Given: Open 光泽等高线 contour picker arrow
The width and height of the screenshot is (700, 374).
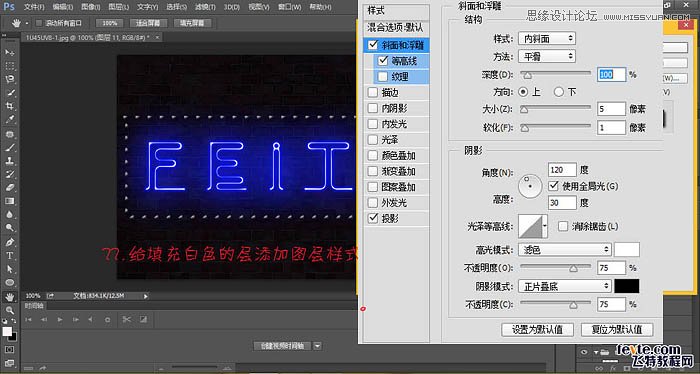Looking at the screenshot, I should [545, 226].
